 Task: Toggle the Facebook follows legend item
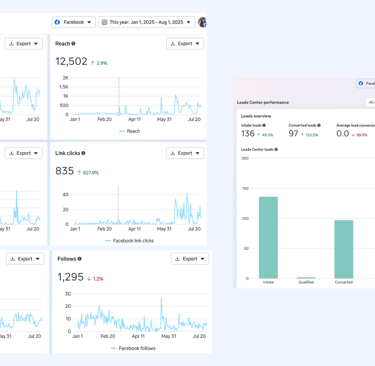(133, 348)
